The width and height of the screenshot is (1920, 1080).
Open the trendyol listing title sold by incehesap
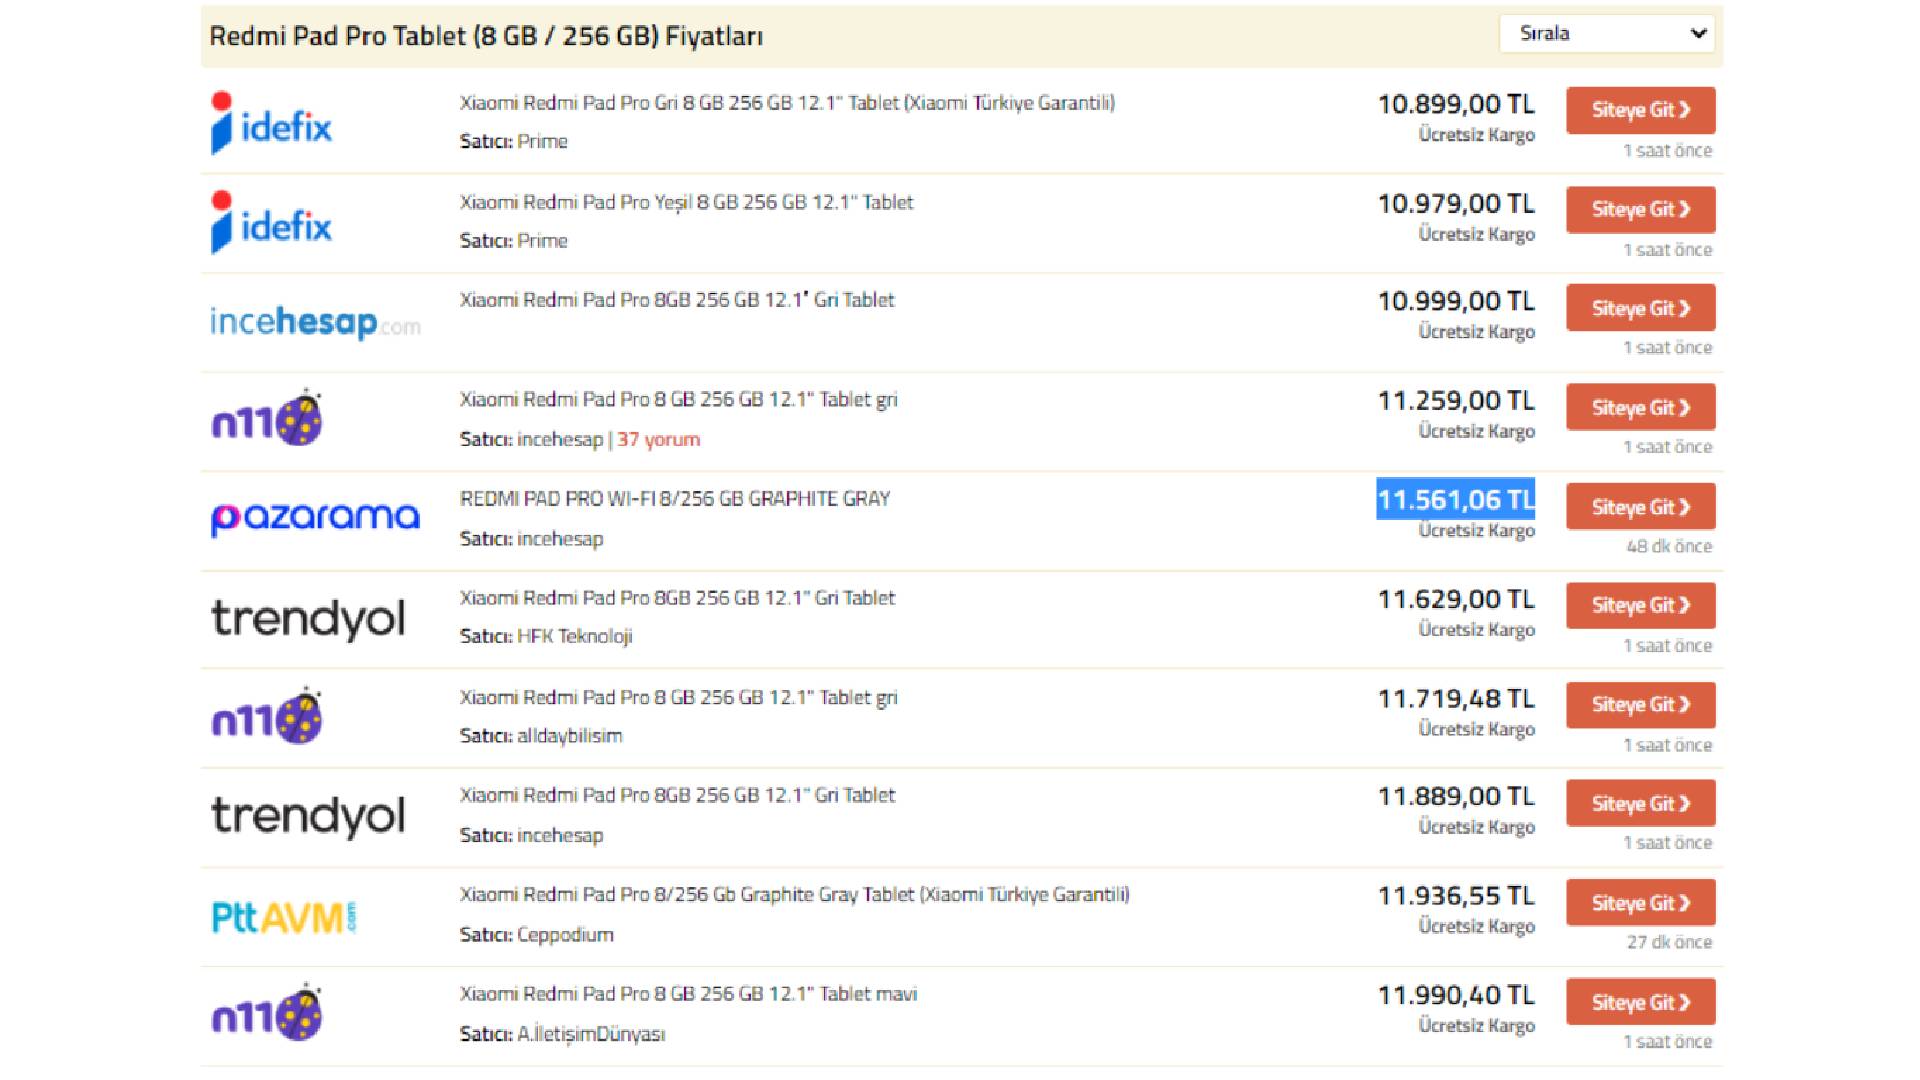(677, 795)
